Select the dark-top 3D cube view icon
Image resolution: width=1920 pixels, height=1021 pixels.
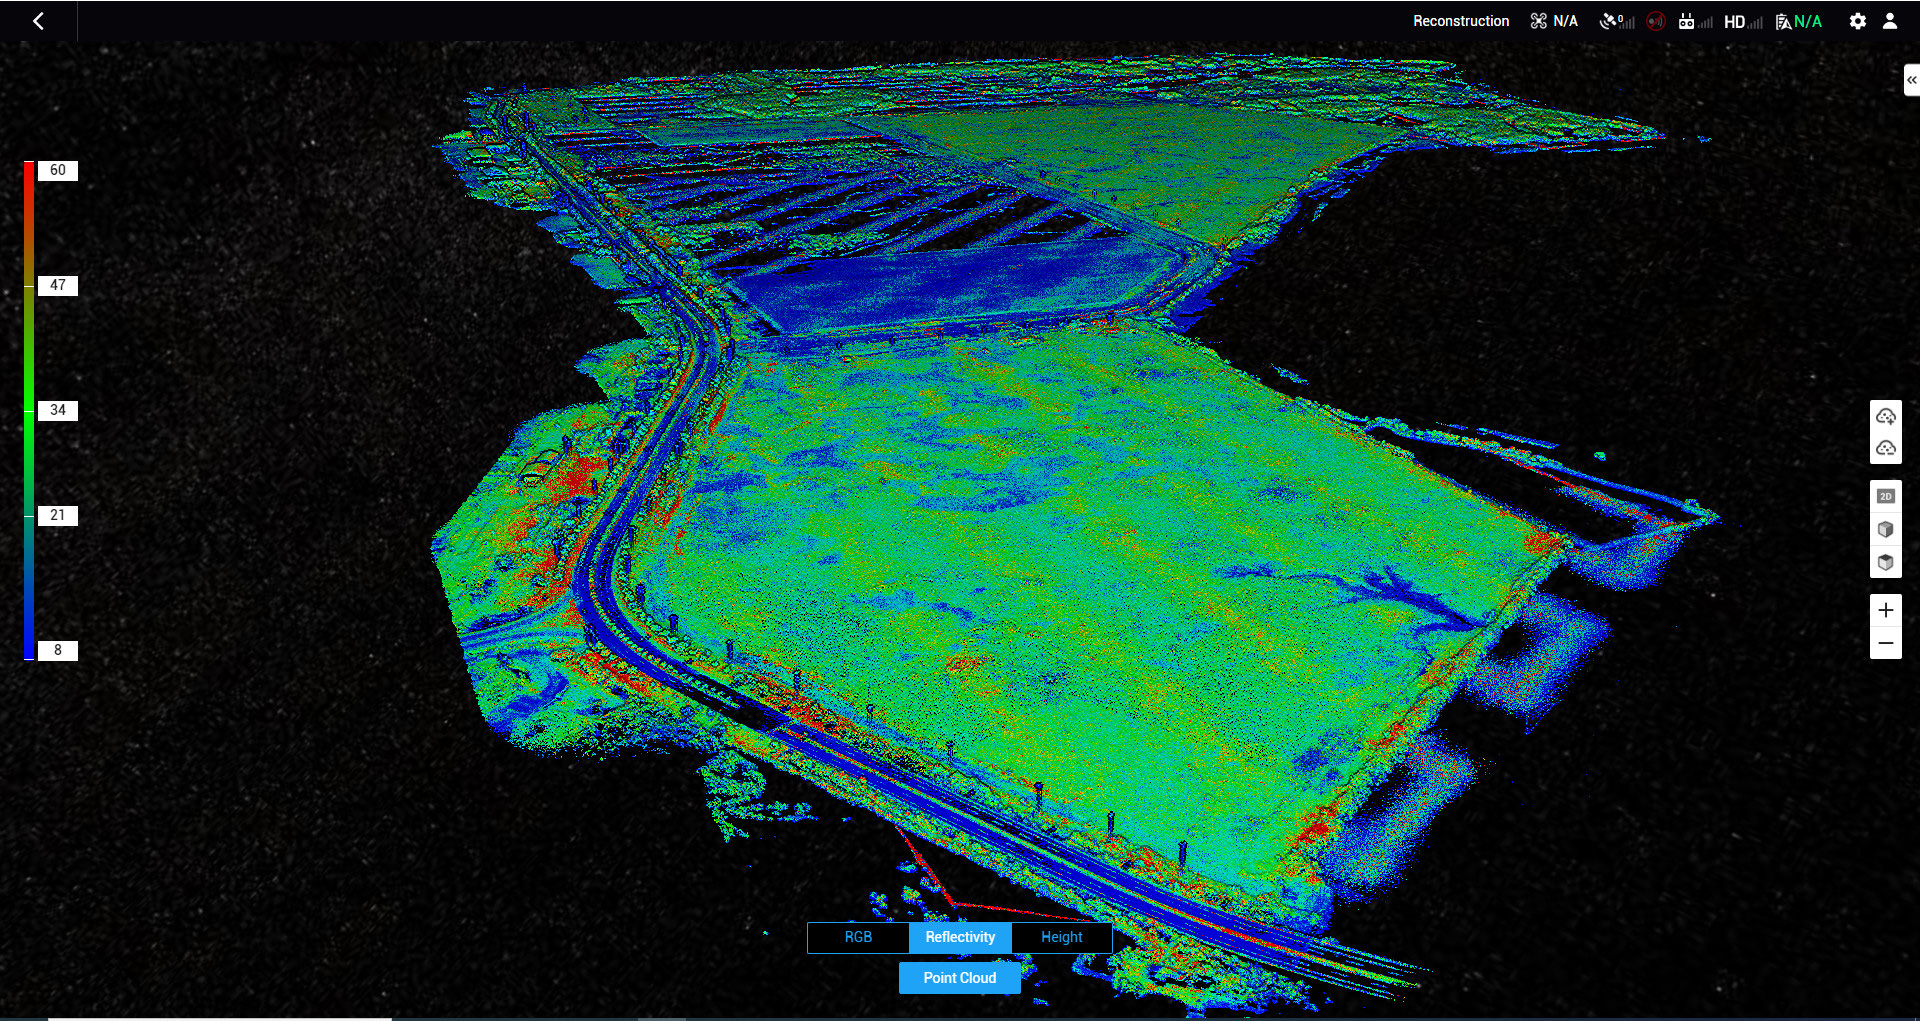[x=1886, y=562]
